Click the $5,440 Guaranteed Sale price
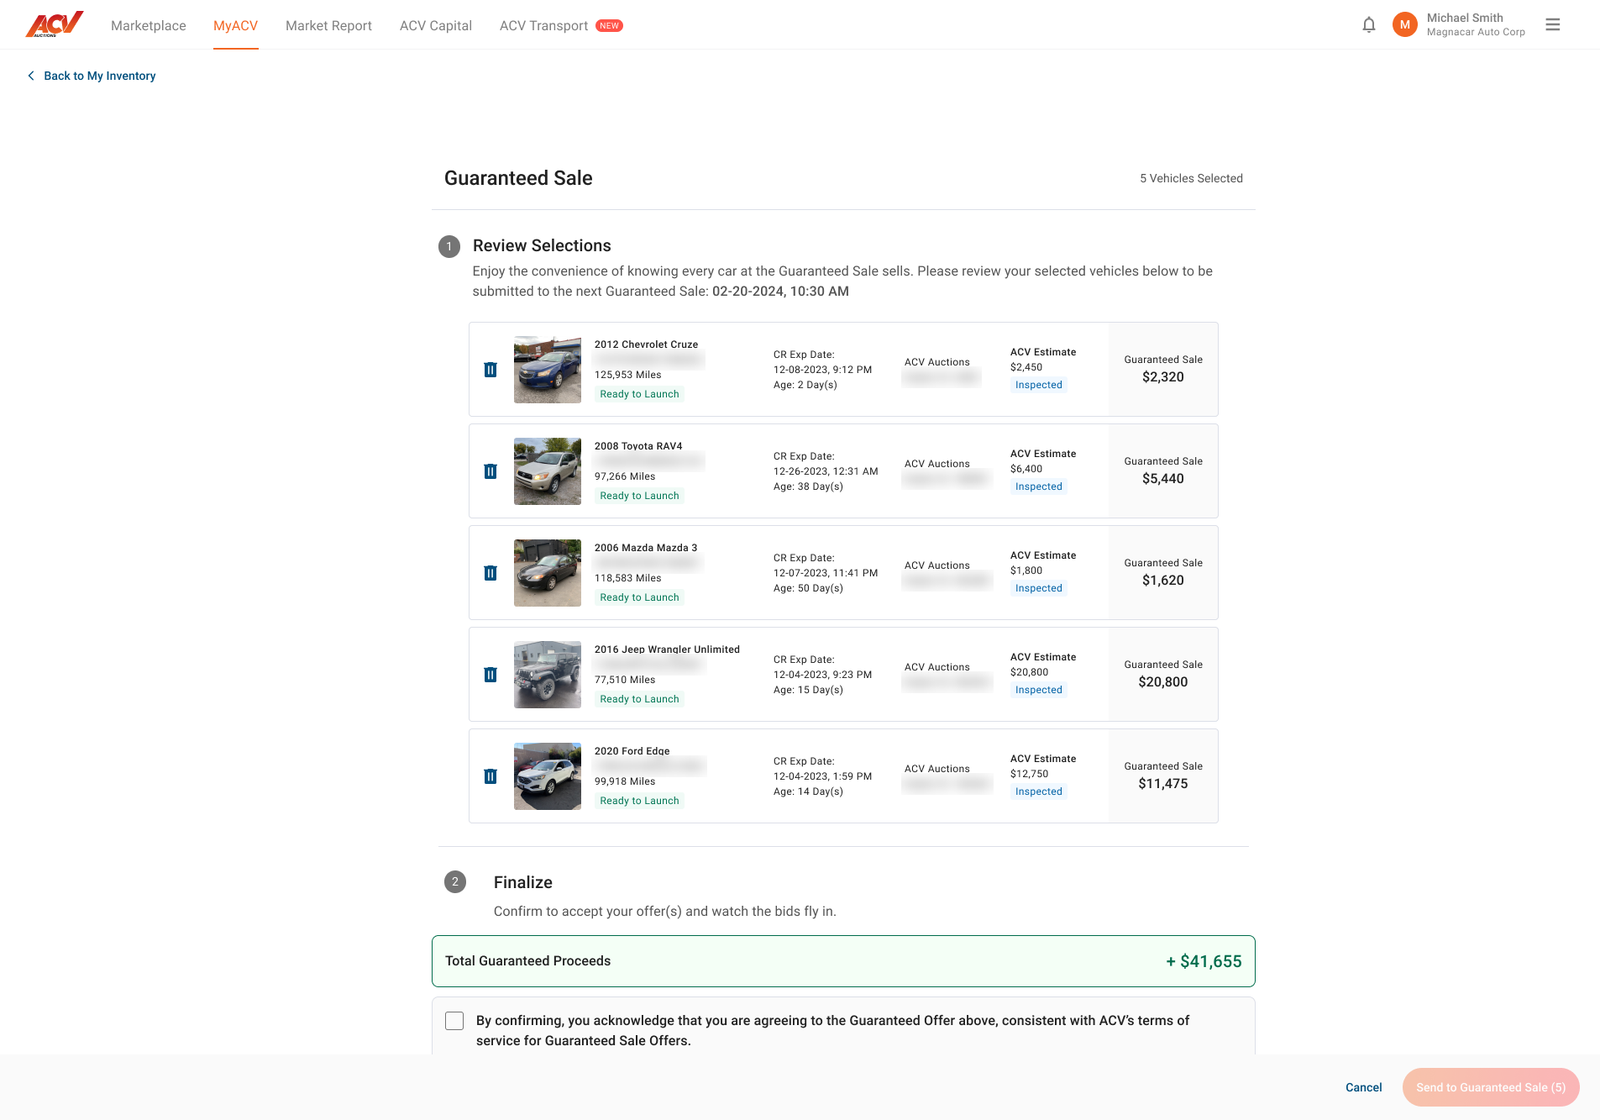This screenshot has width=1600, height=1120. tap(1163, 479)
